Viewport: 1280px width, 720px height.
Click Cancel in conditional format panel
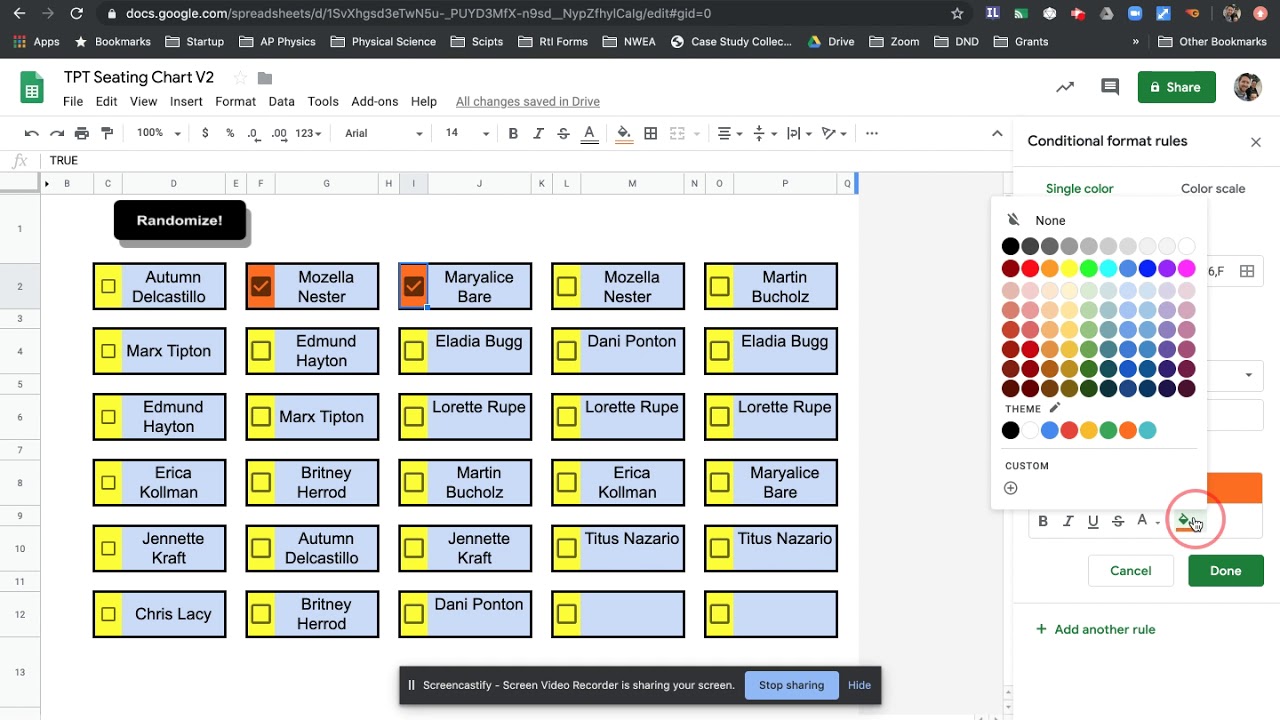coord(1130,570)
